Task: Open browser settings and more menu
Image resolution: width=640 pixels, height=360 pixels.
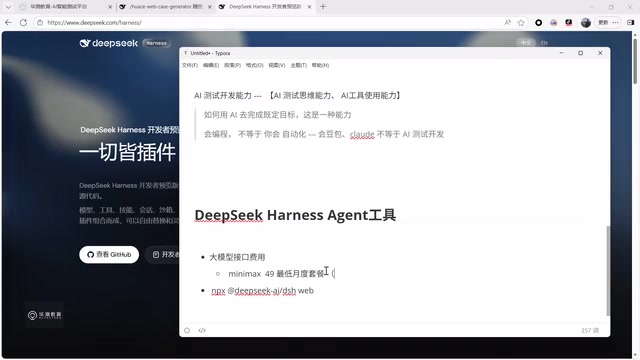Action: [616, 22]
